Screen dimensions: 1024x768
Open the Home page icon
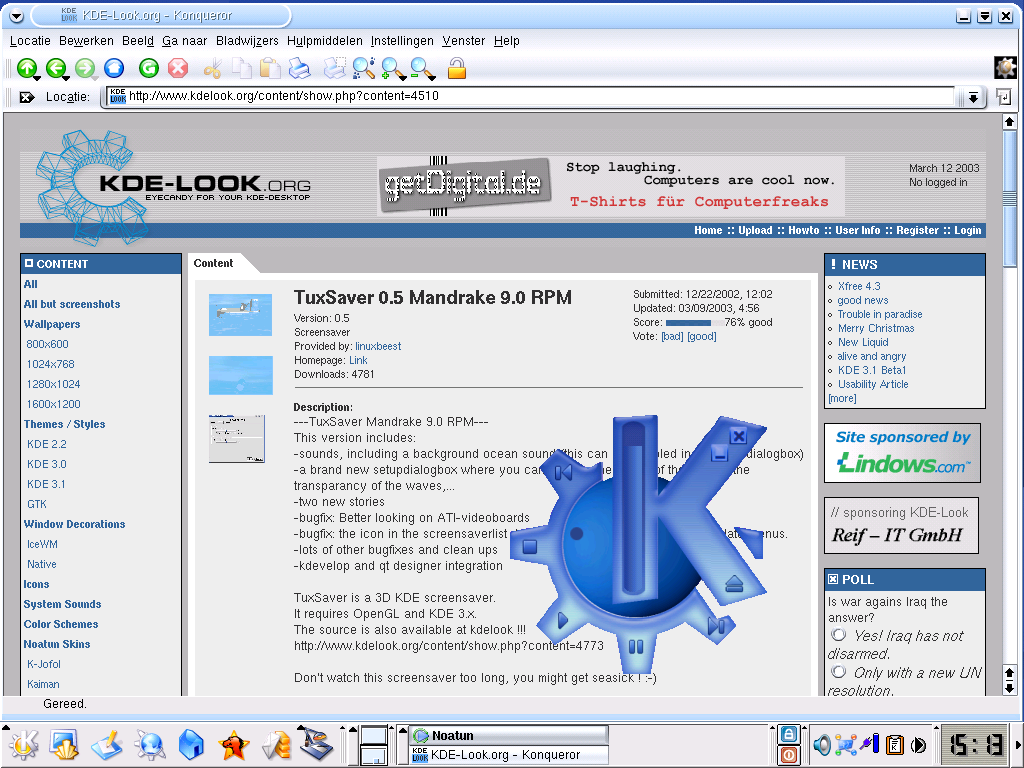click(x=114, y=67)
